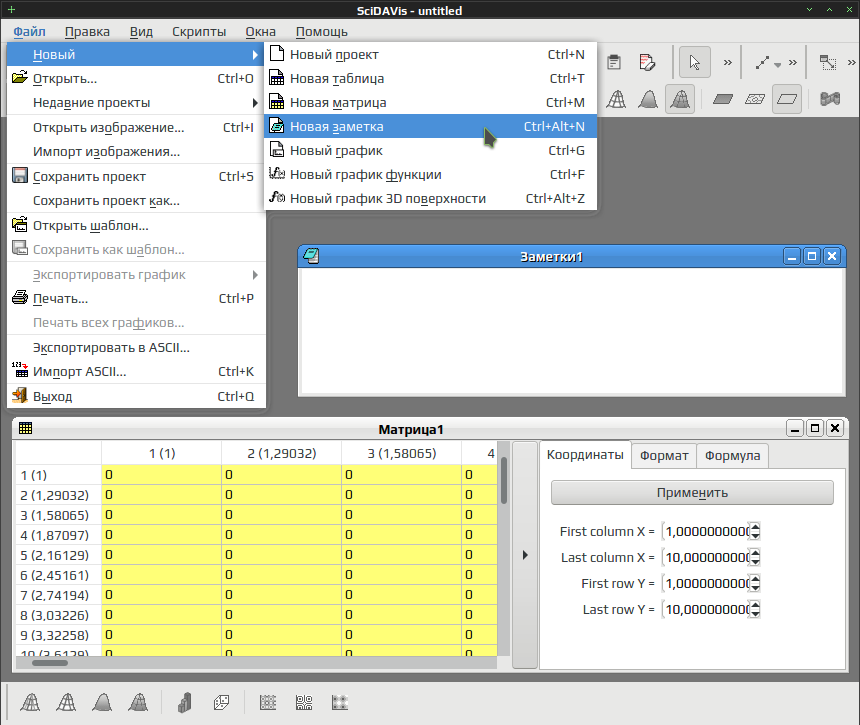The height and width of the screenshot is (725, 860).
Task: Switch to the Формула tab
Action: click(x=732, y=456)
